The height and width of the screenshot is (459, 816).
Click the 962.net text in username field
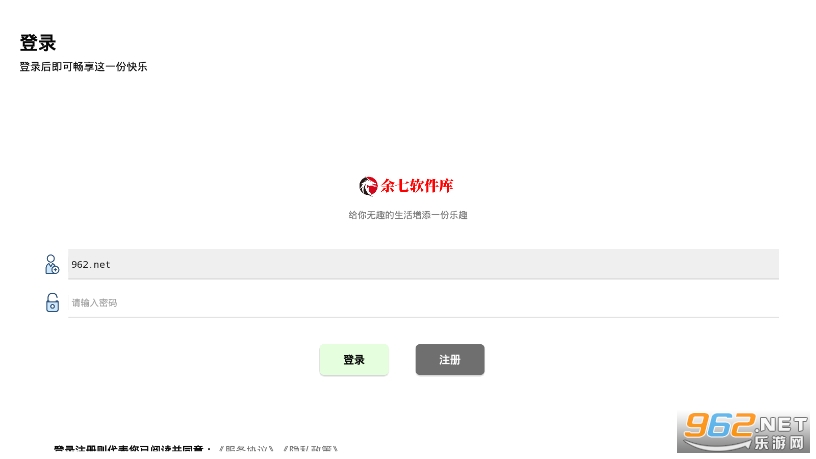tap(91, 264)
